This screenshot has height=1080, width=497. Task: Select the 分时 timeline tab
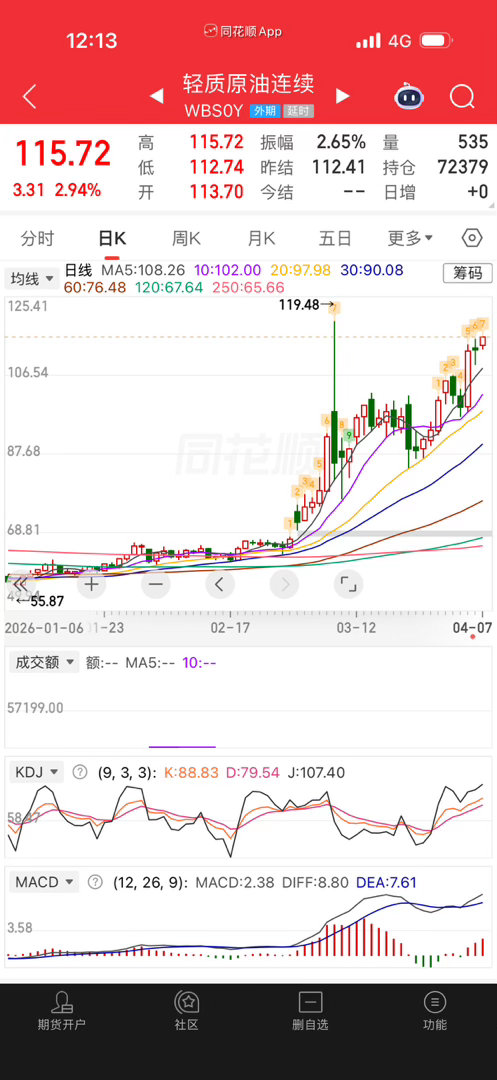37,239
